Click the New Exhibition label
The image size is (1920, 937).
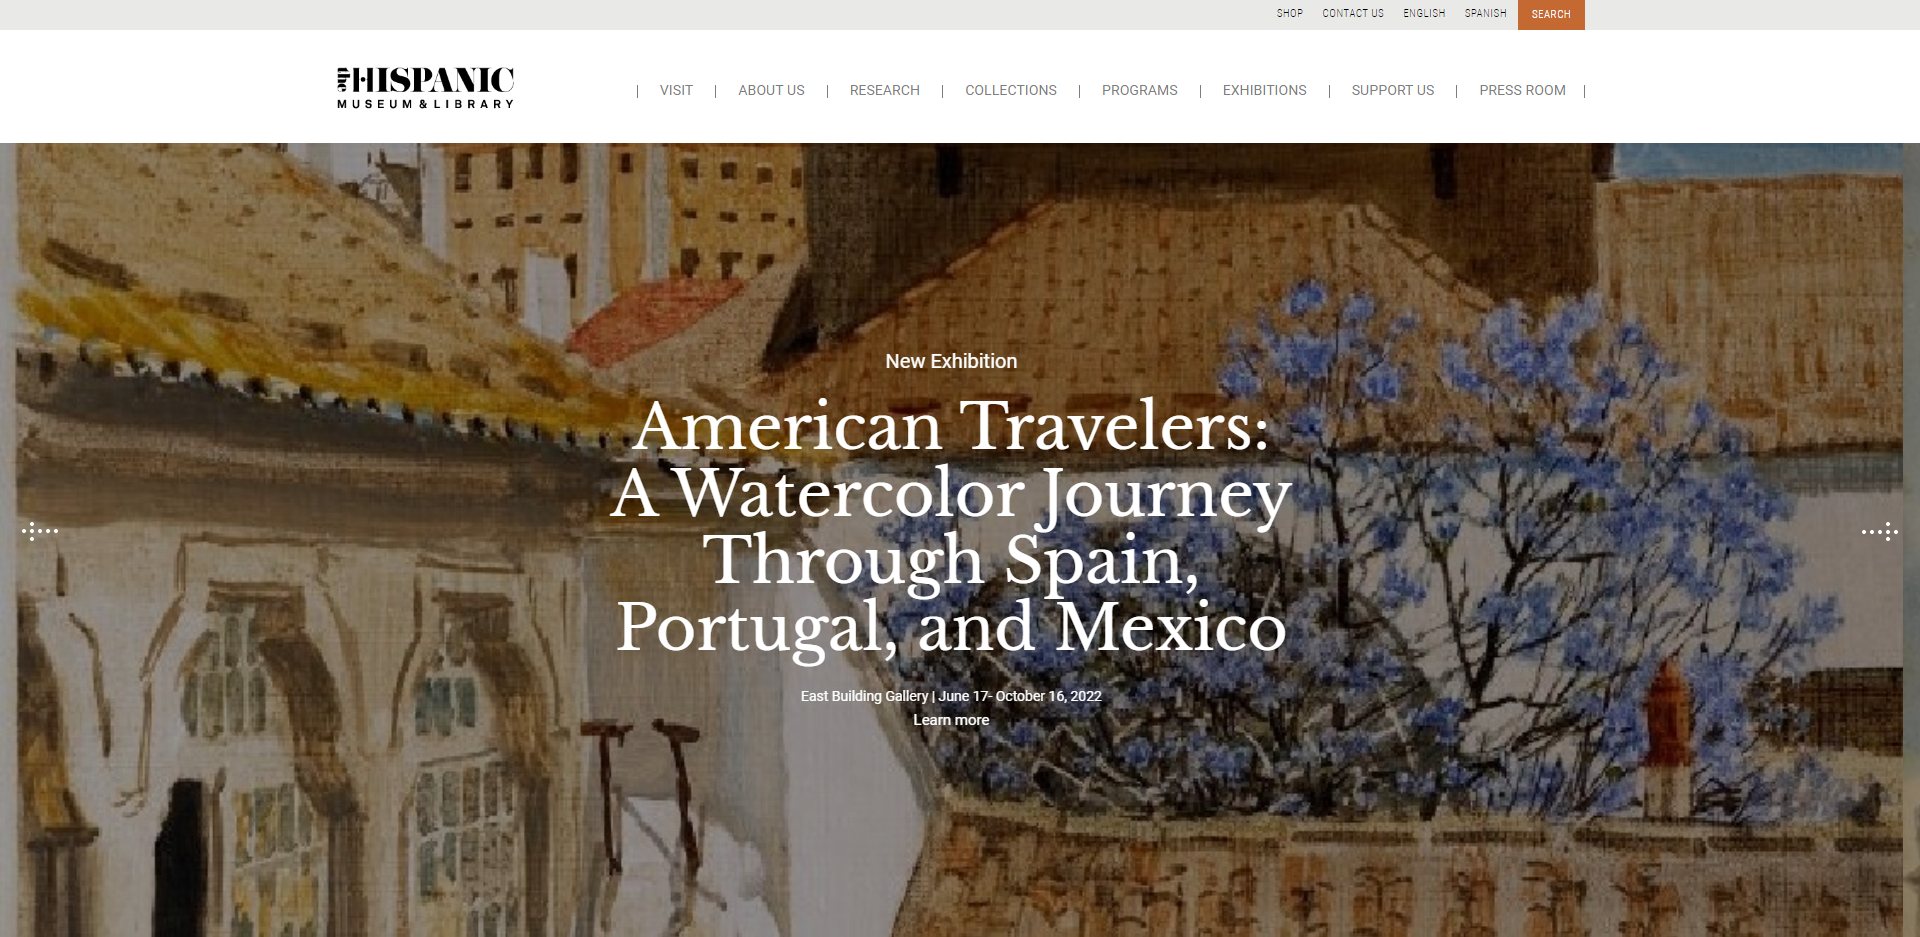pos(951,361)
